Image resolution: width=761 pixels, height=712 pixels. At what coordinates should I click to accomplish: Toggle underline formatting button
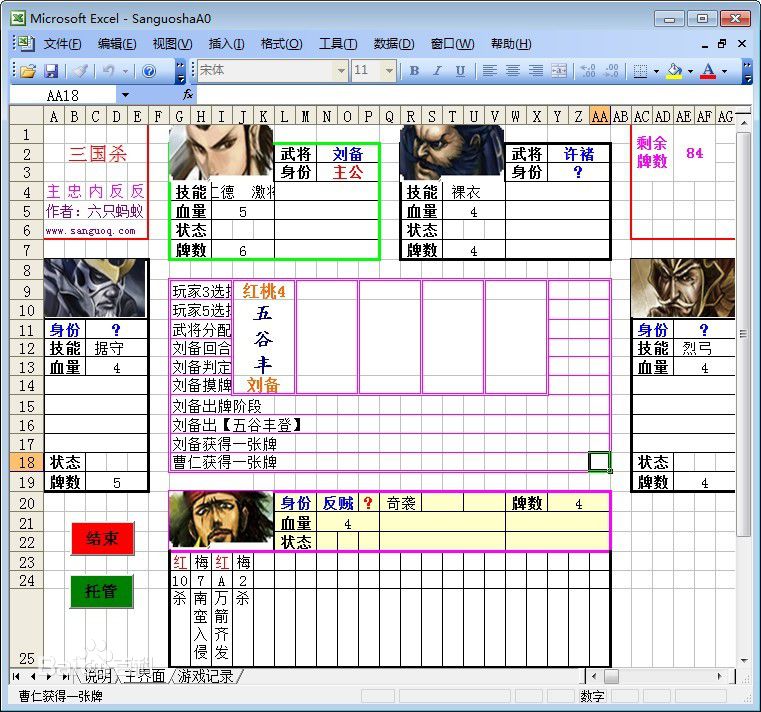pyautogui.click(x=460, y=71)
